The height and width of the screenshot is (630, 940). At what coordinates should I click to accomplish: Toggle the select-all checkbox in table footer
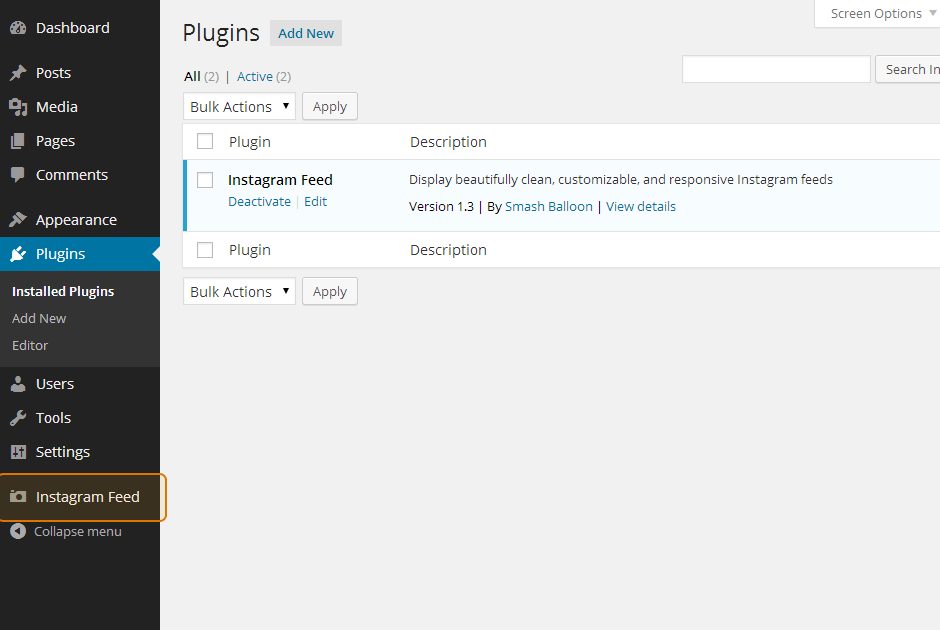(x=205, y=250)
